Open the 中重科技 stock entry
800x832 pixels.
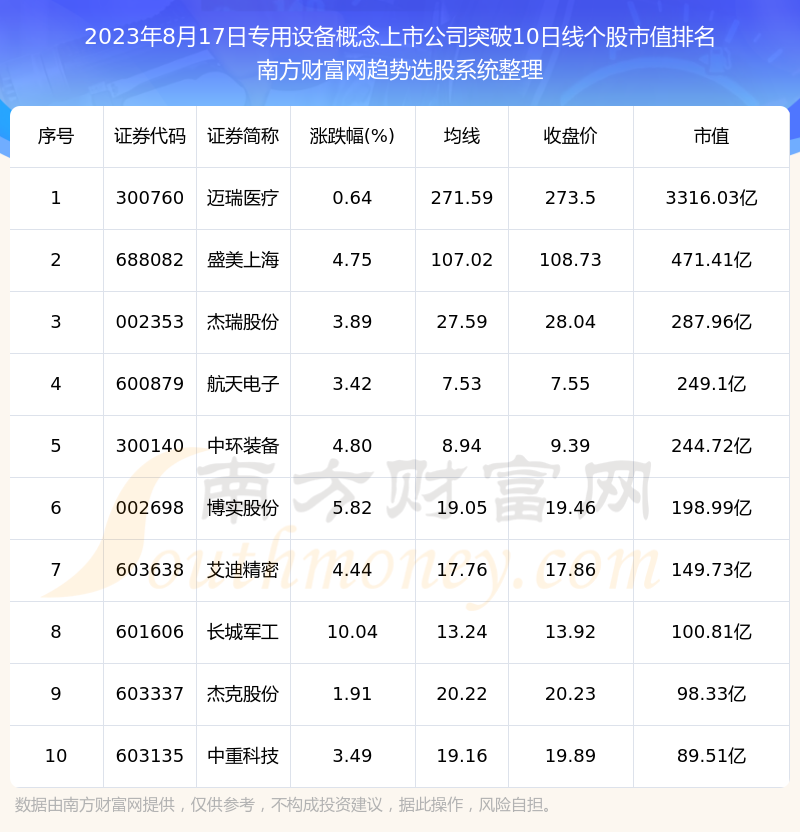pos(243,756)
